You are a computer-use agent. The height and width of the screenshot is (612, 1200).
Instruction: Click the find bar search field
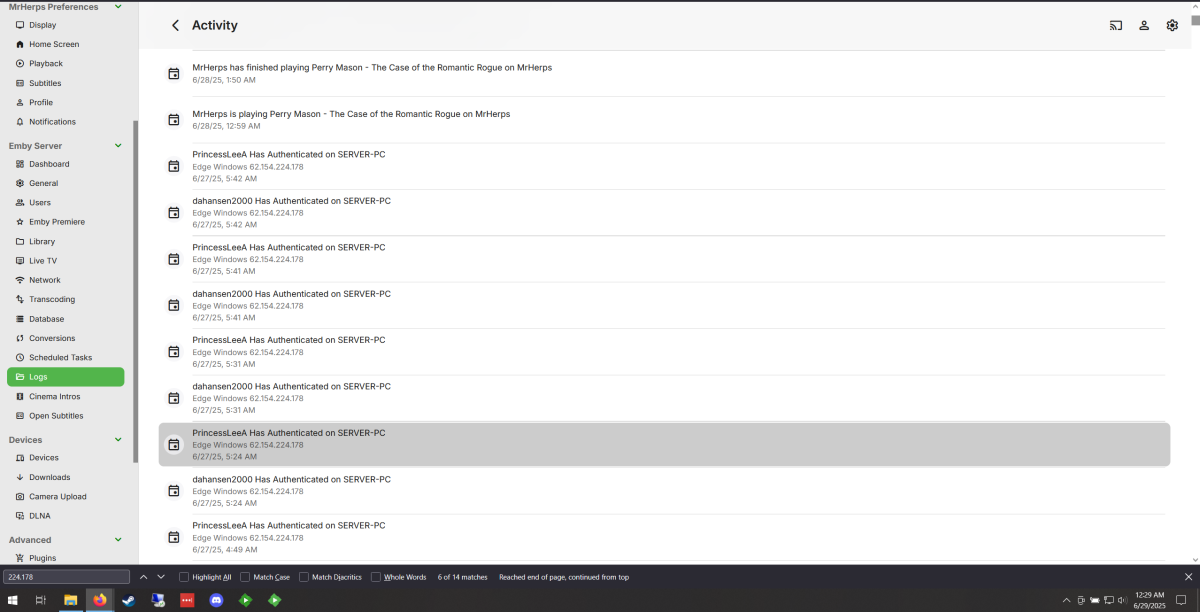[x=67, y=577]
